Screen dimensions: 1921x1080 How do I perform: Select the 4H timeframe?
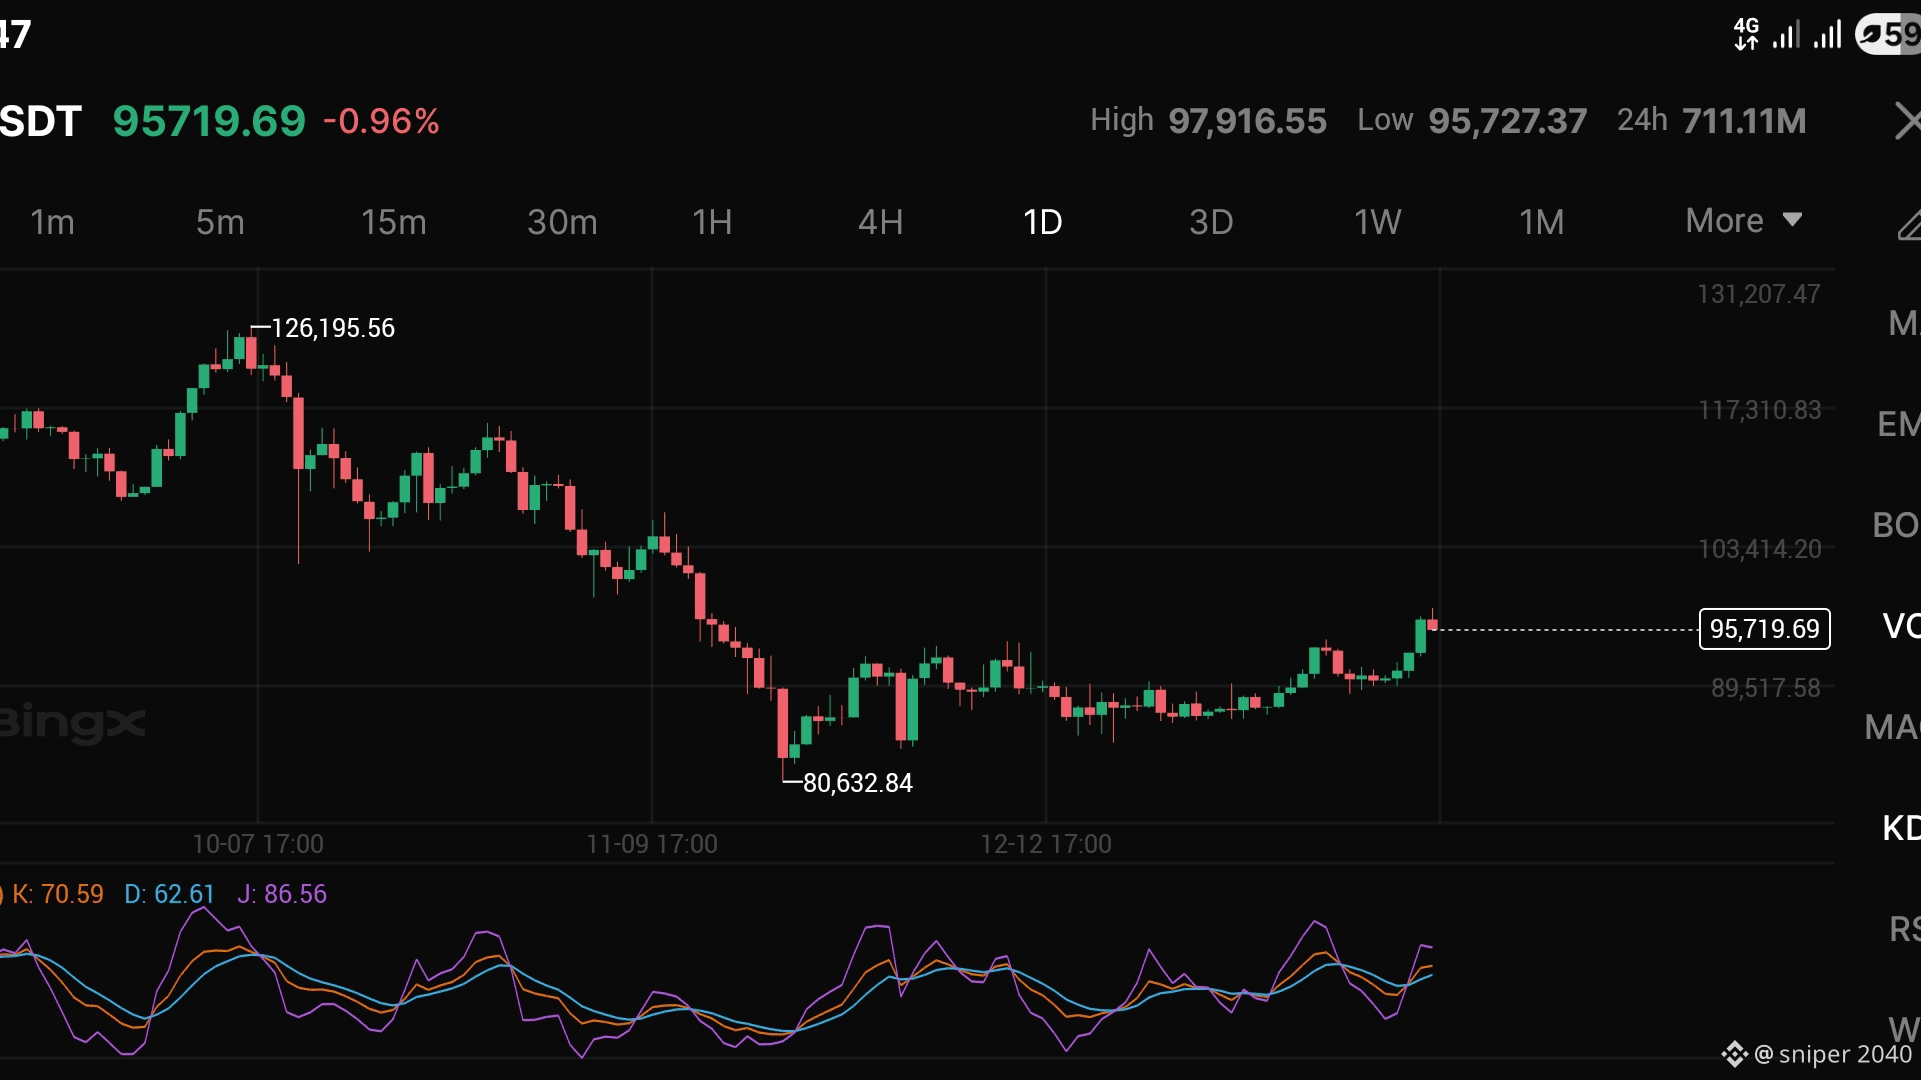tap(880, 222)
